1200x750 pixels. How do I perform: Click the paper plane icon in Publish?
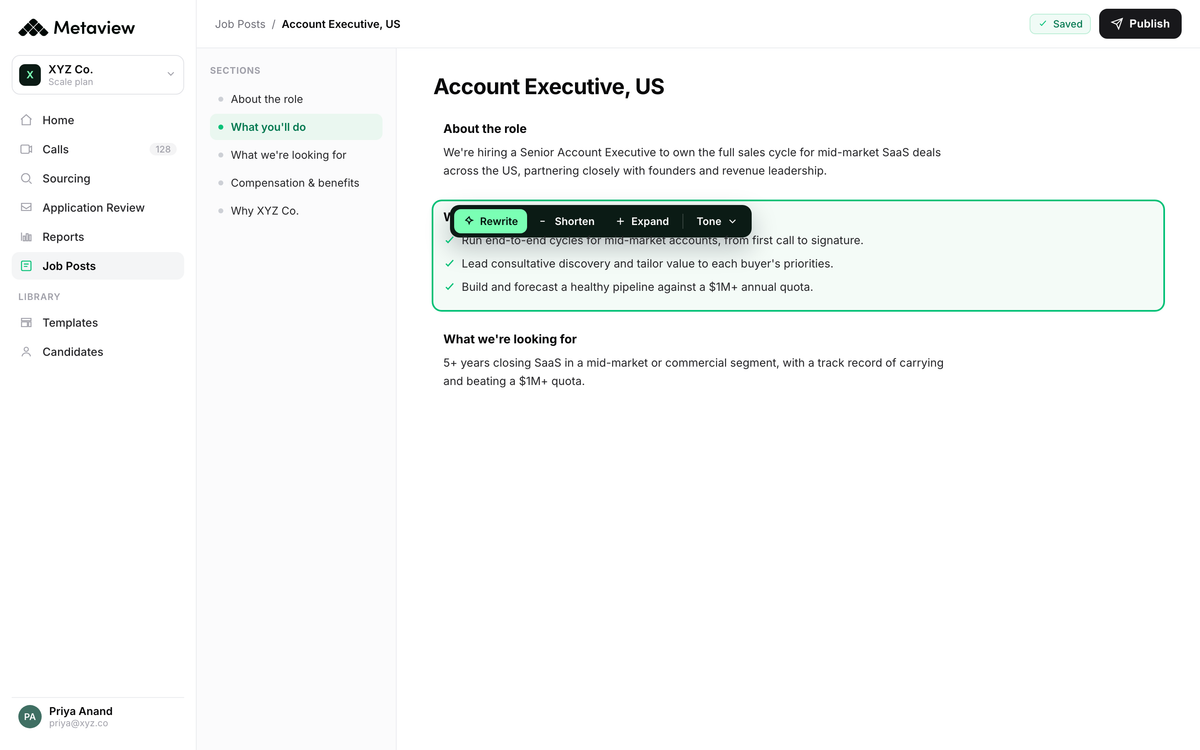(x=1117, y=24)
